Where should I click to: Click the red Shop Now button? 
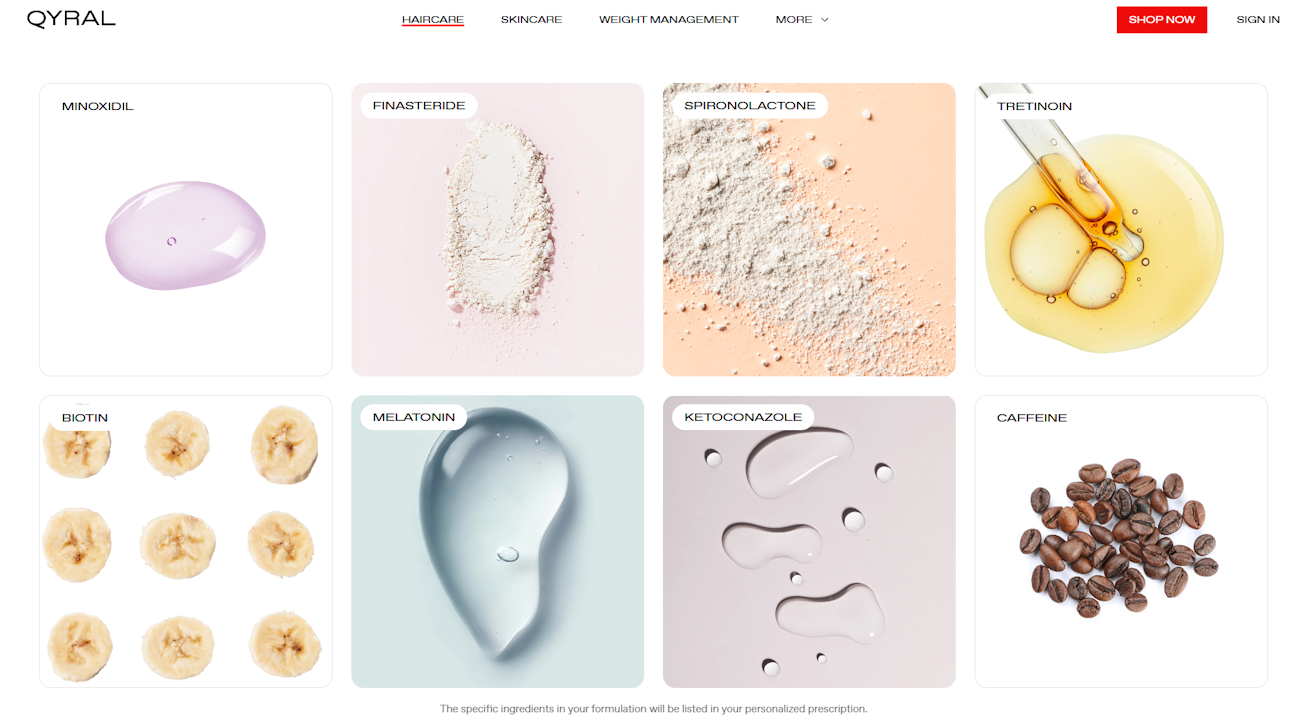(1161, 20)
